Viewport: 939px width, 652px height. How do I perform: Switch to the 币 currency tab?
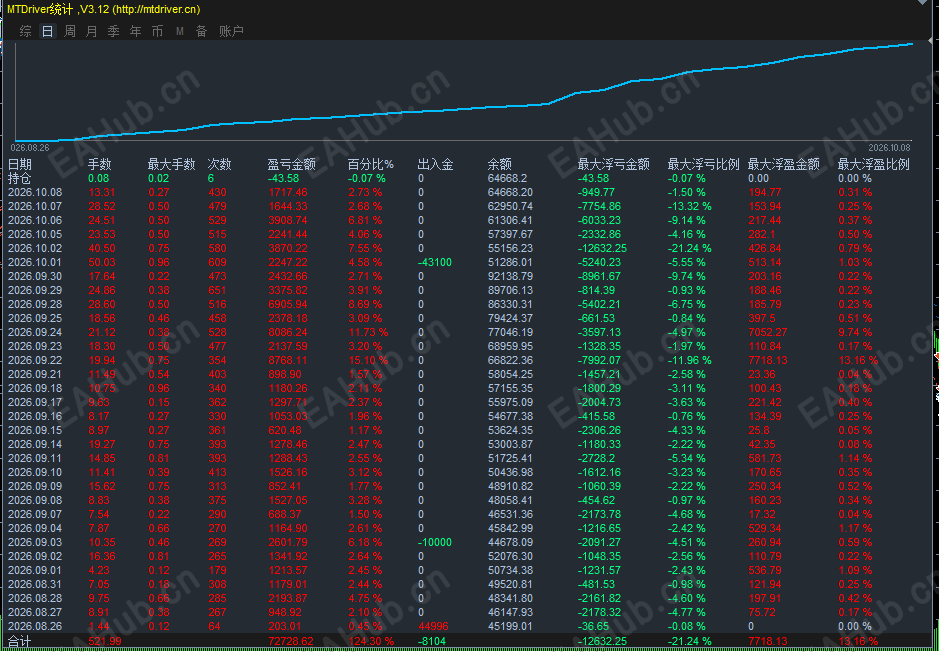(157, 31)
